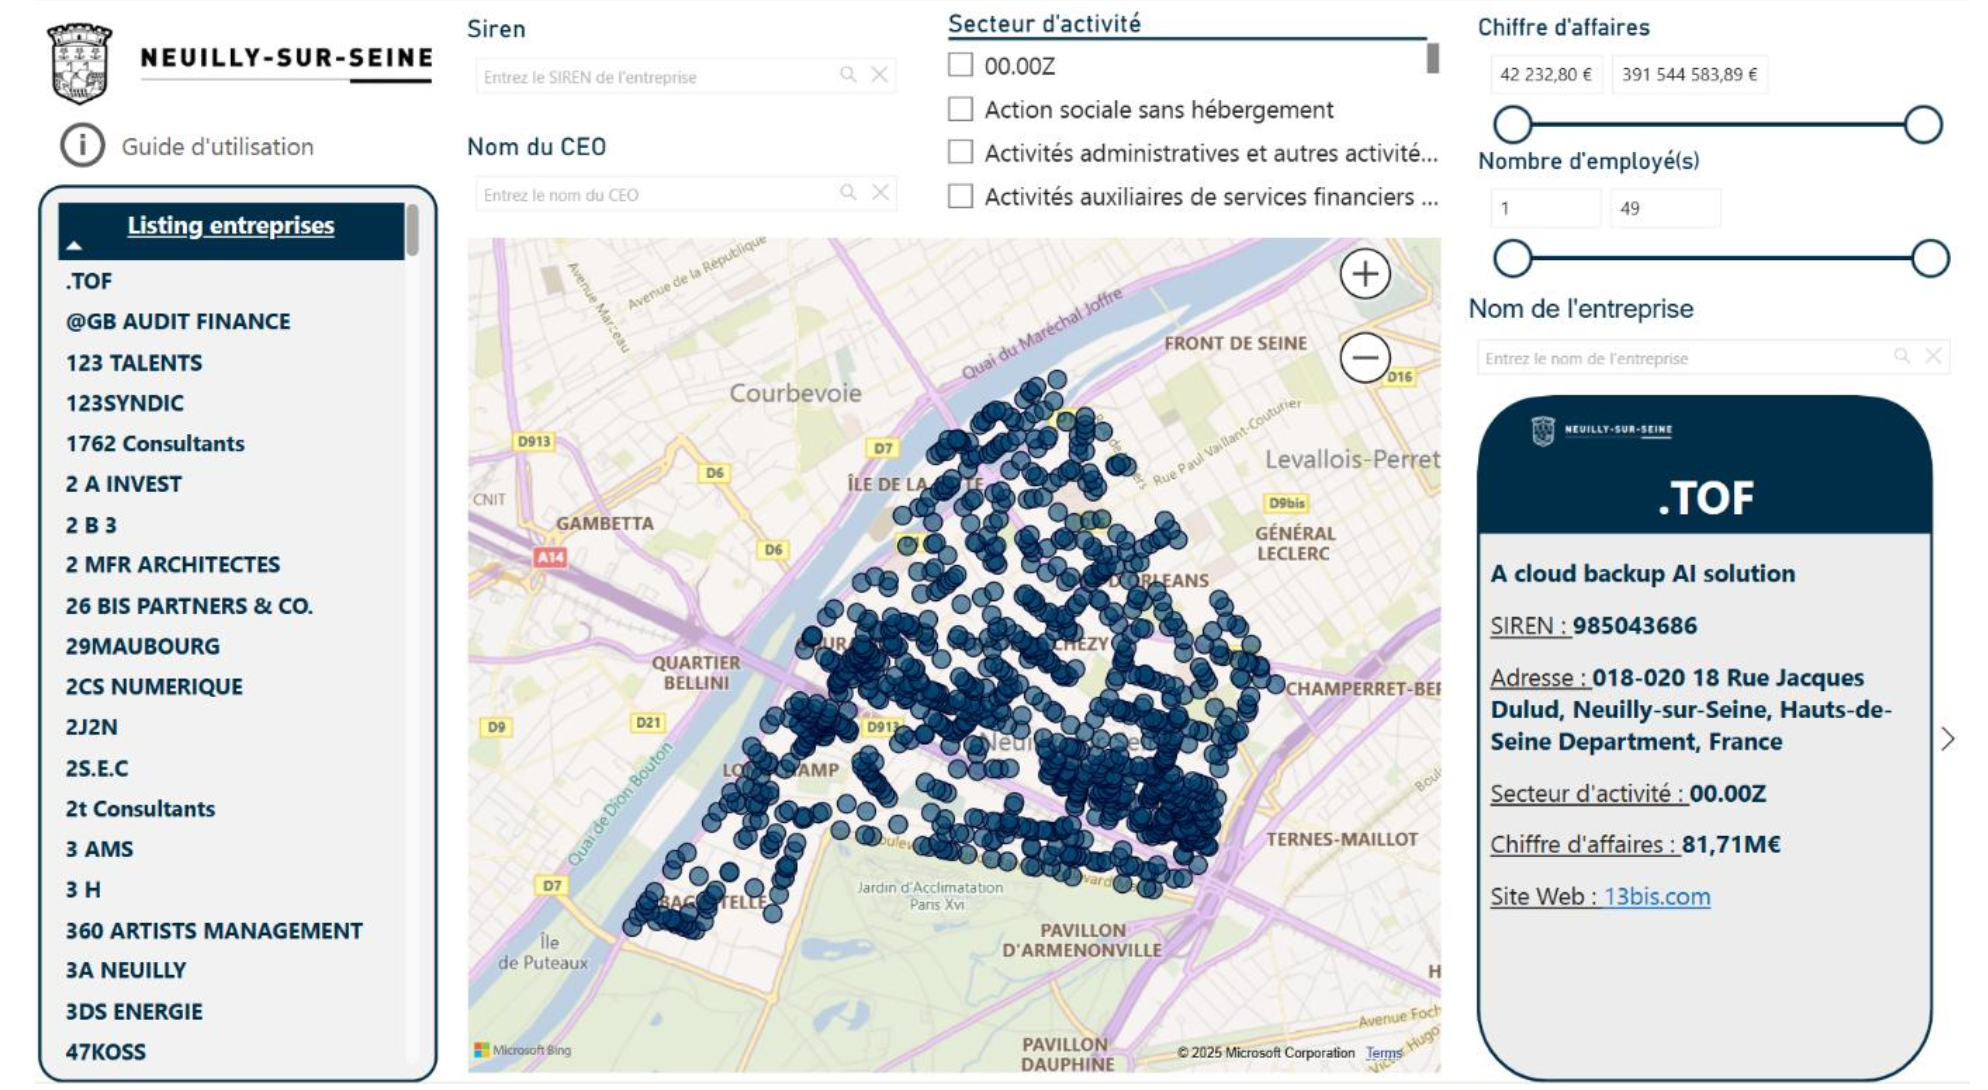Screen dimensions: 1988x1090
Task: Click the Guide d'utilisation info icon
Action: (82, 146)
